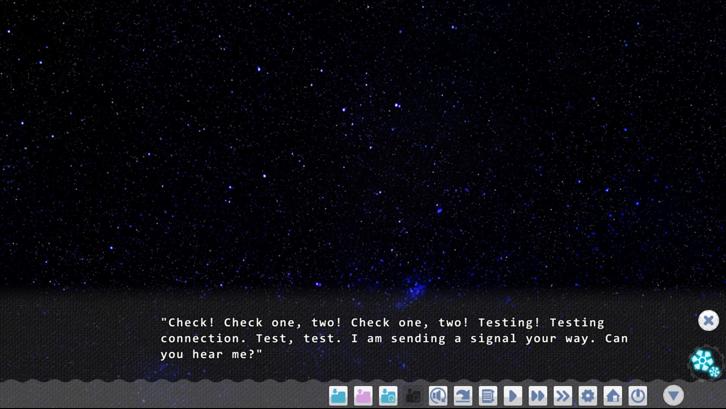Click the teal snowflake emblem
The height and width of the screenshot is (409, 726).
706,363
